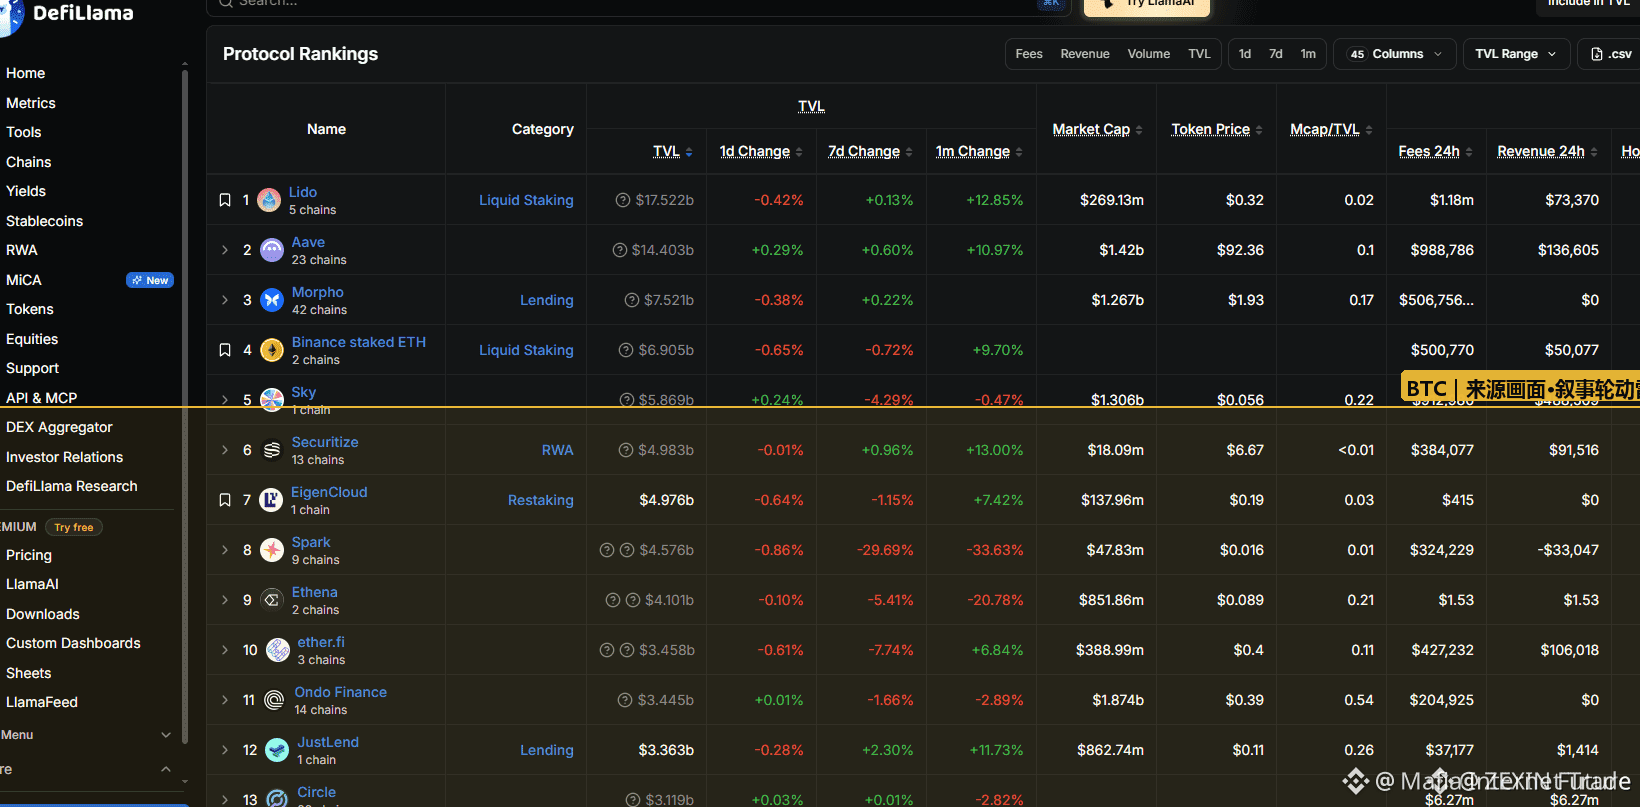Toggle the Volume column filter
1640x807 pixels.
(1149, 54)
